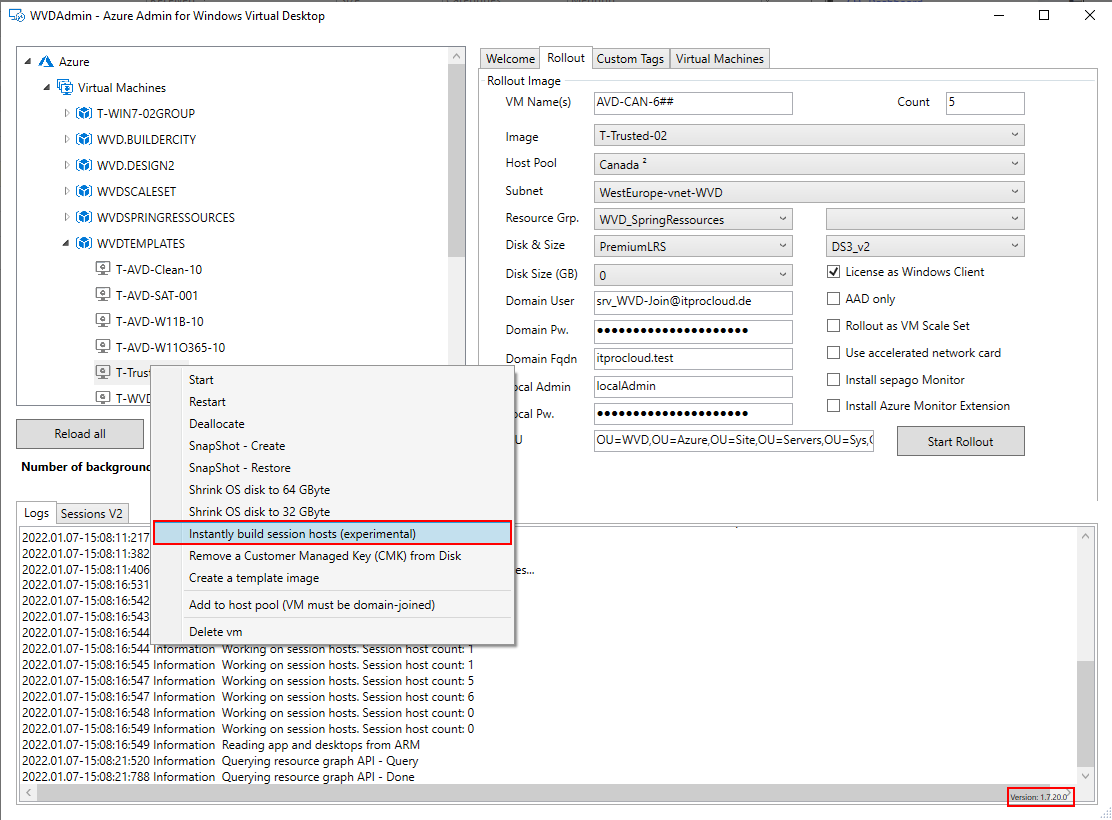Check Install sepago Monitor option
Viewport: 1112px width, 820px height.
pos(834,379)
